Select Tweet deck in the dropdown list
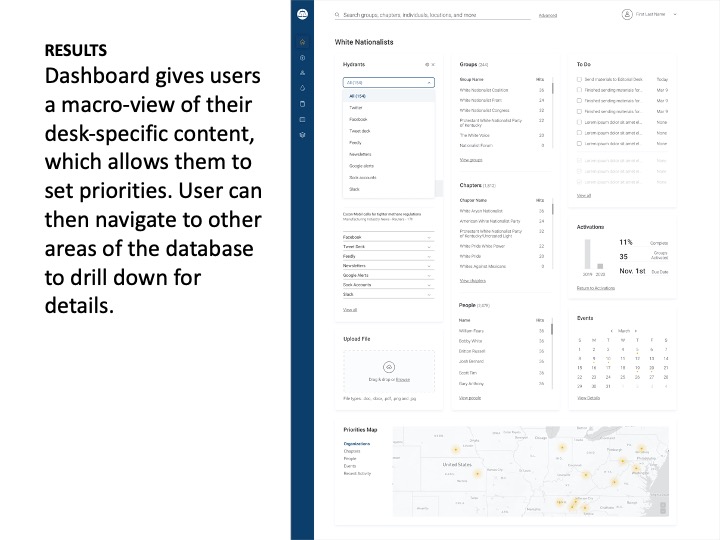The width and height of the screenshot is (720, 540). click(388, 131)
